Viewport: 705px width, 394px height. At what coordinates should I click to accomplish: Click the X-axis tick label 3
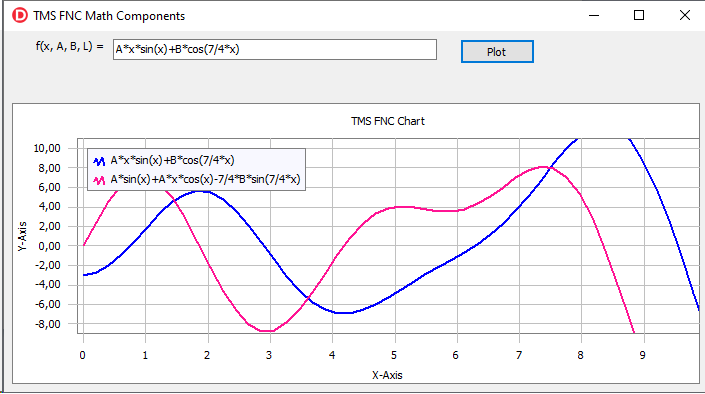[269, 355]
